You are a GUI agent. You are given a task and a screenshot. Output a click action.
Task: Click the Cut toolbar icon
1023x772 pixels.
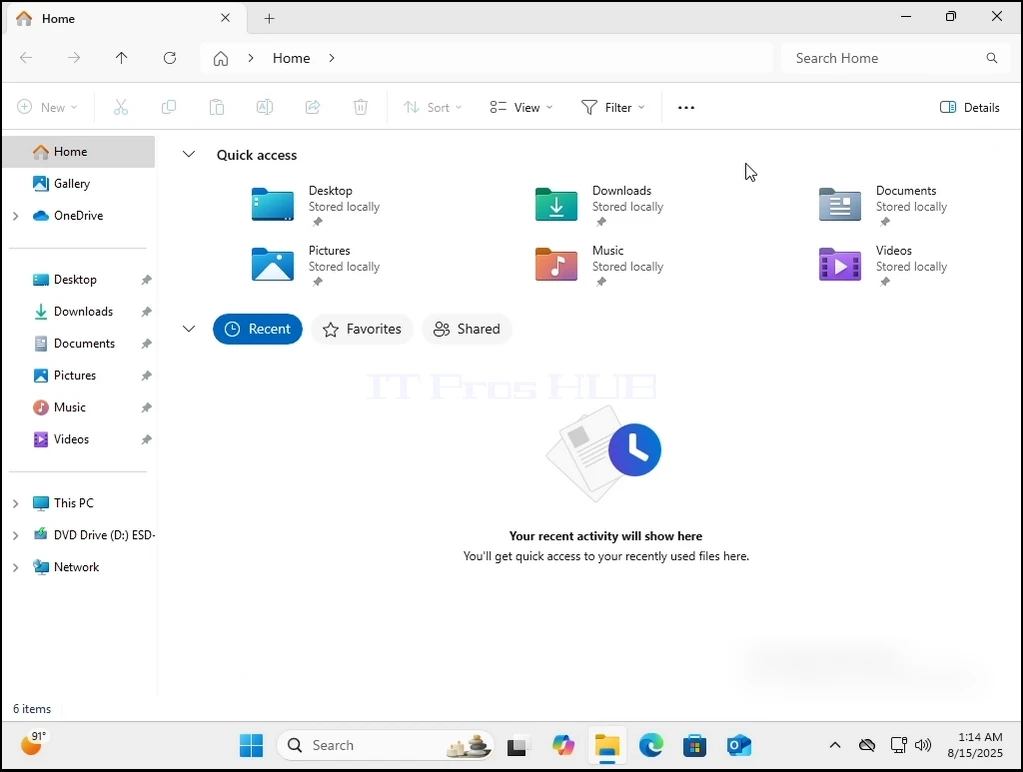pyautogui.click(x=121, y=107)
